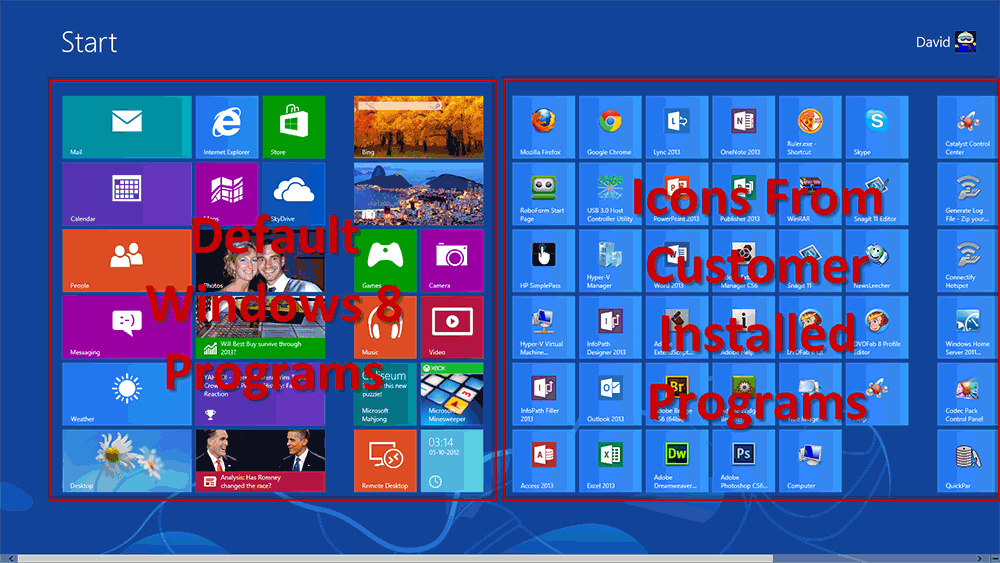Open the Bing live tile
The width and height of the screenshot is (1000, 563).
click(x=418, y=127)
